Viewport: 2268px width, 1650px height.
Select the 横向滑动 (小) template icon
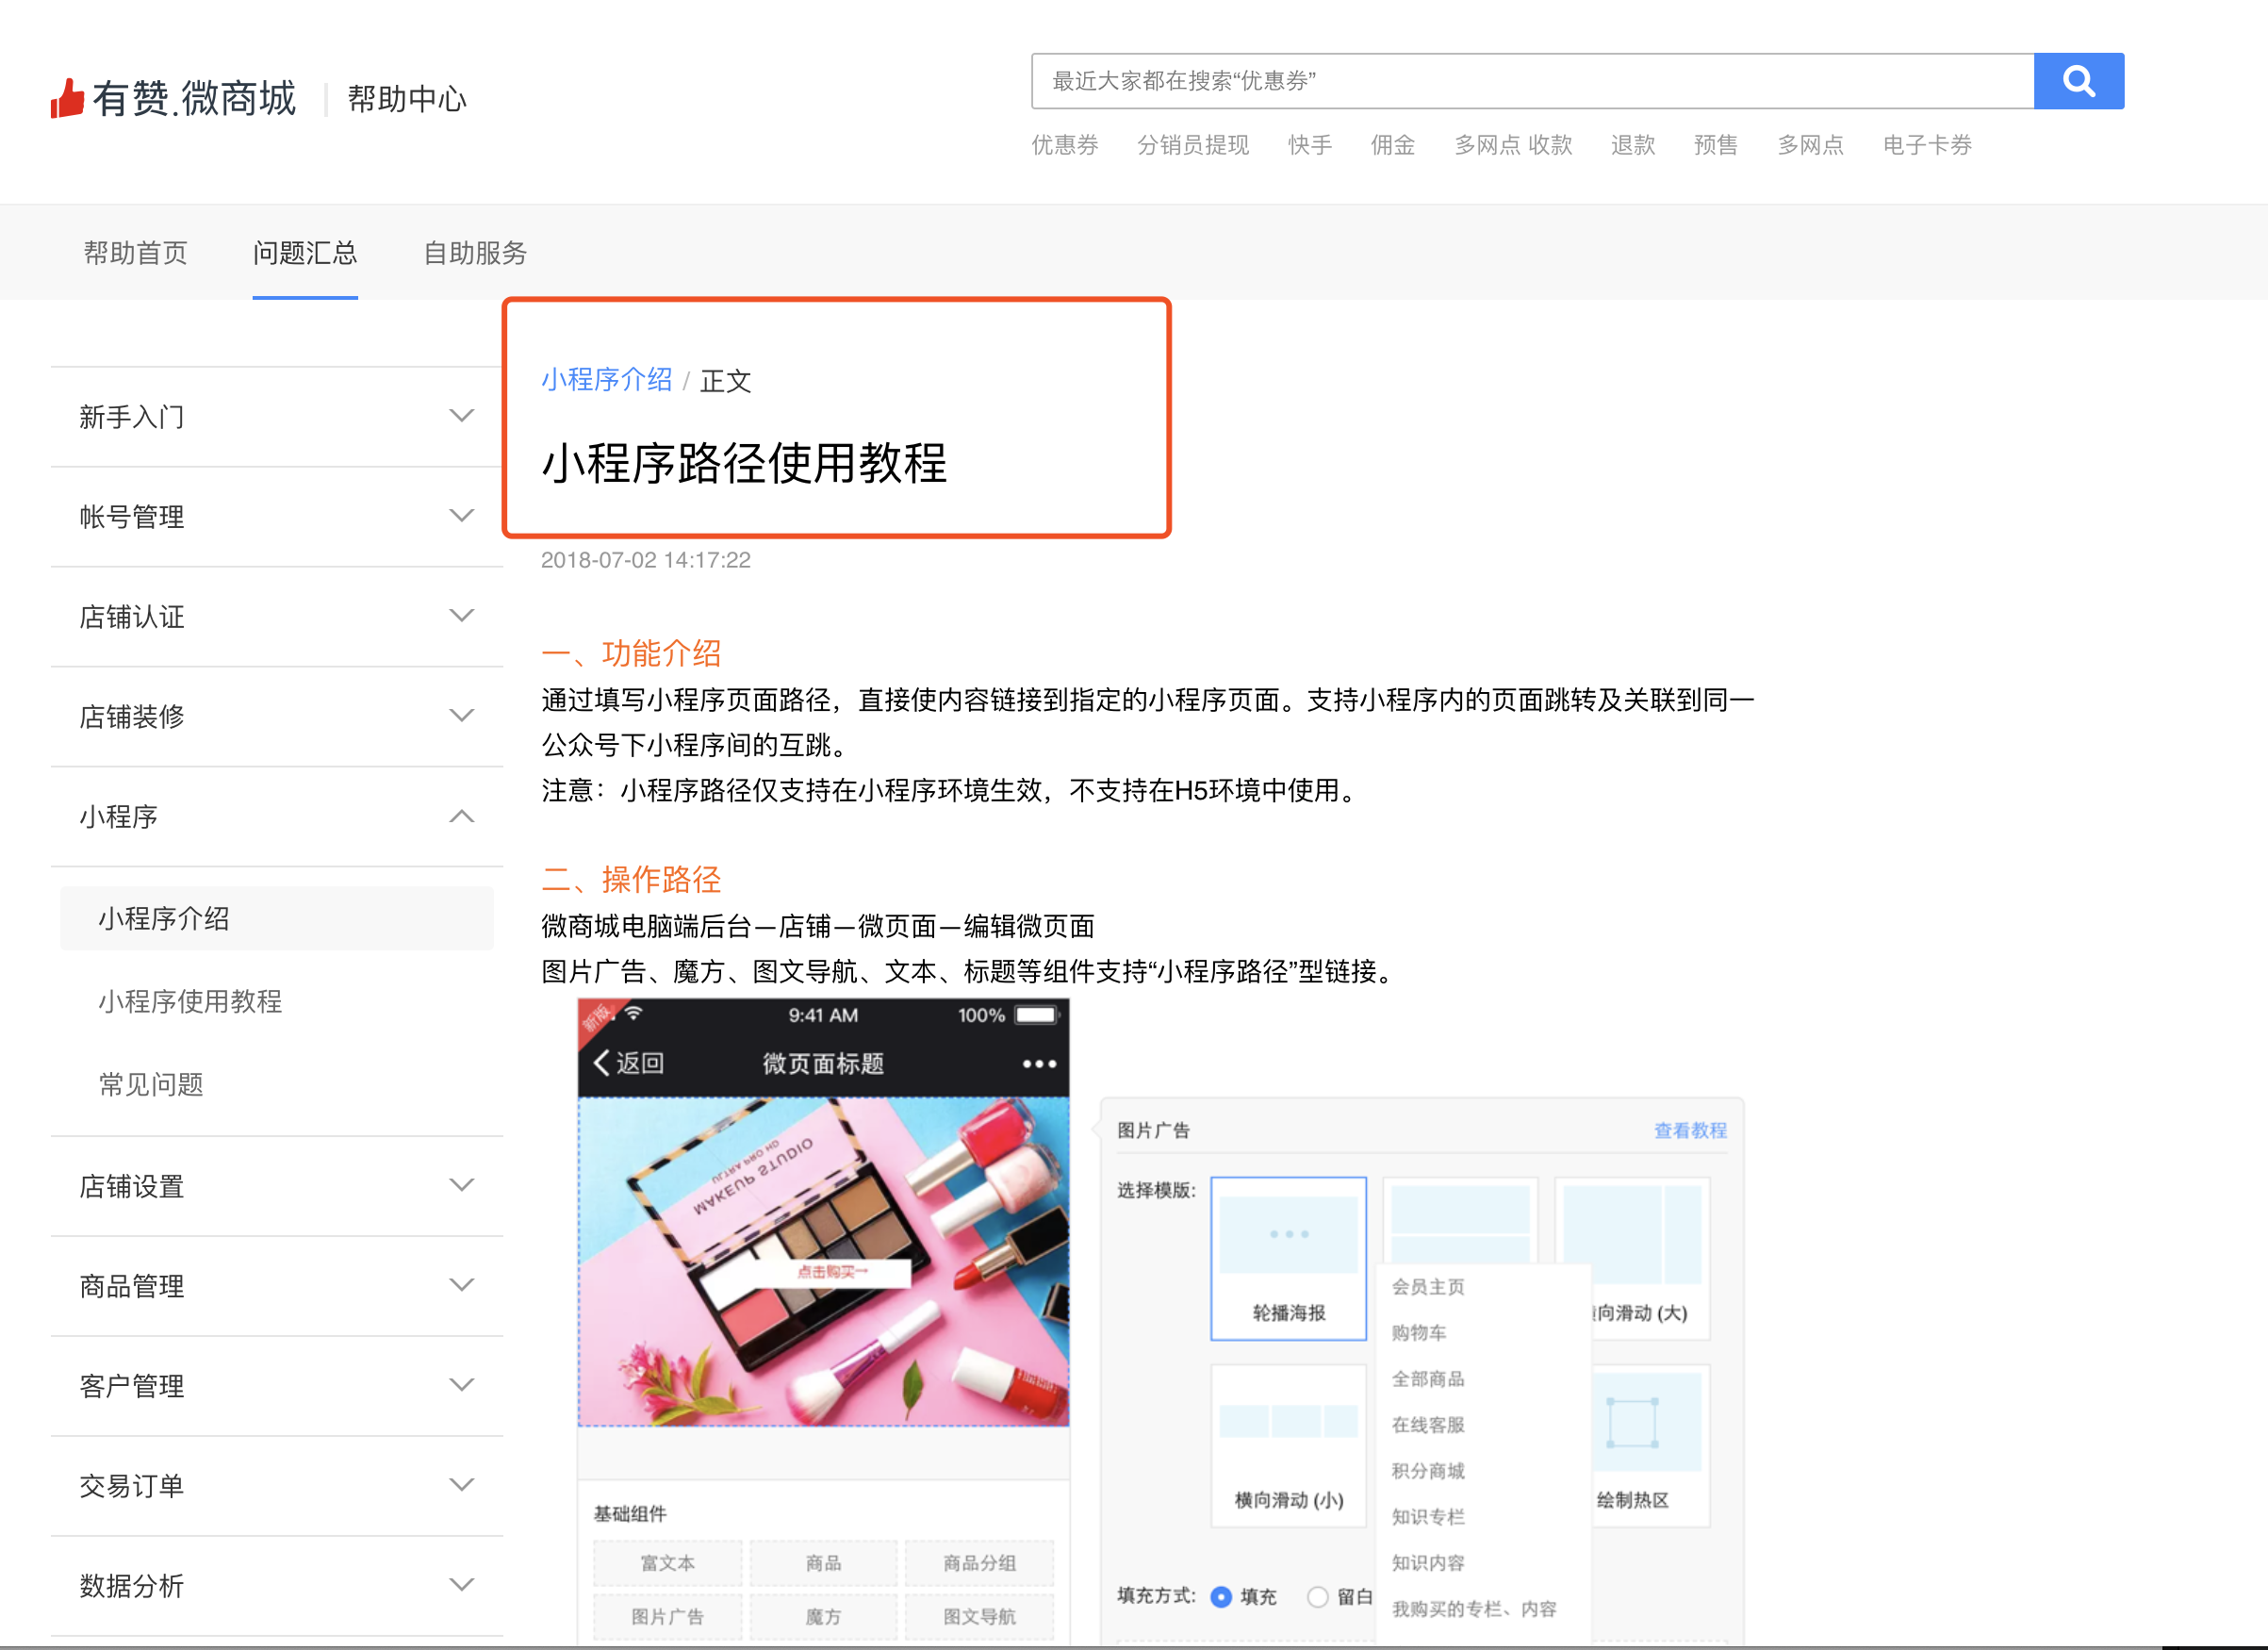1288,1423
